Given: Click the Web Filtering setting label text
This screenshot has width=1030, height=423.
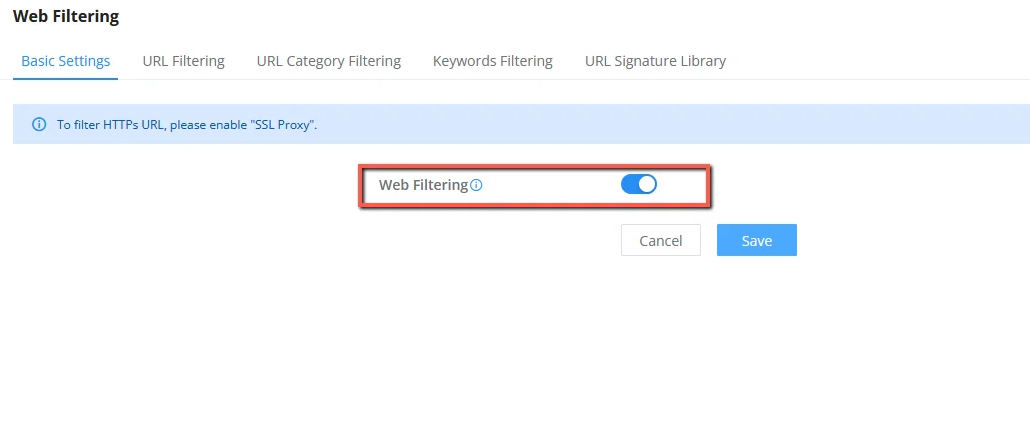Looking at the screenshot, I should (424, 185).
